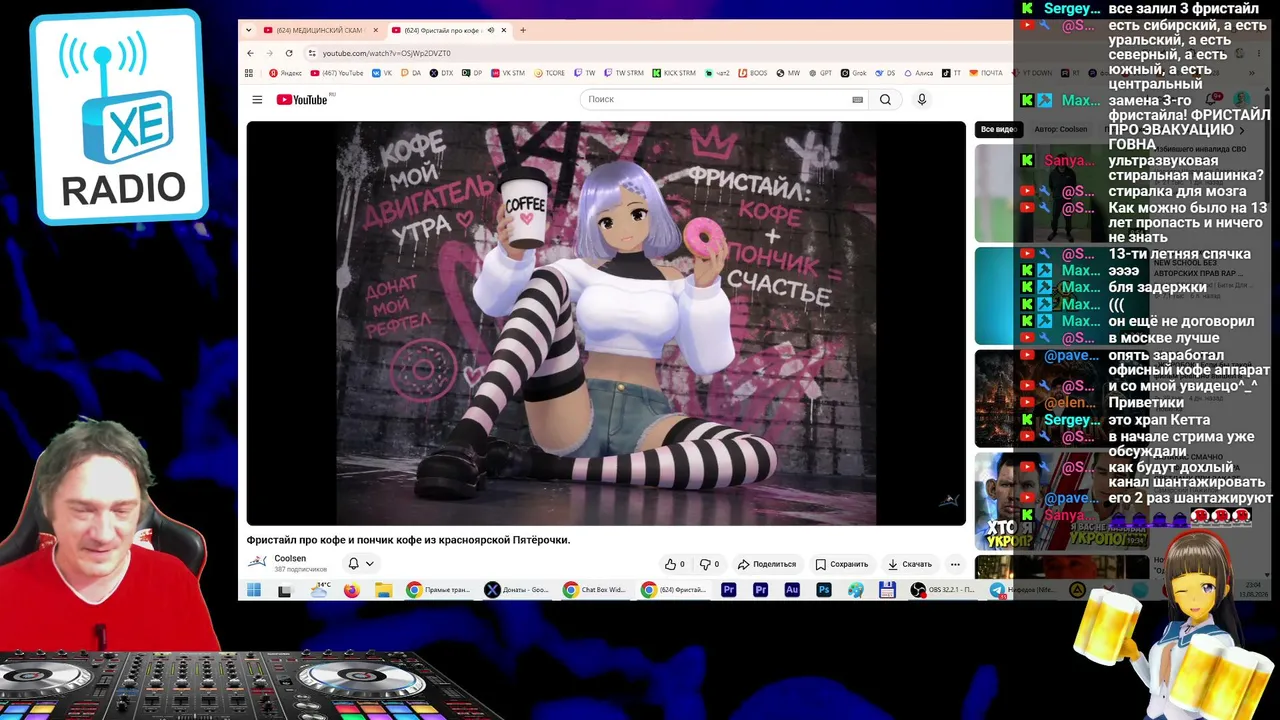Click the Скачать download button
This screenshot has width=1280, height=720.
click(910, 564)
